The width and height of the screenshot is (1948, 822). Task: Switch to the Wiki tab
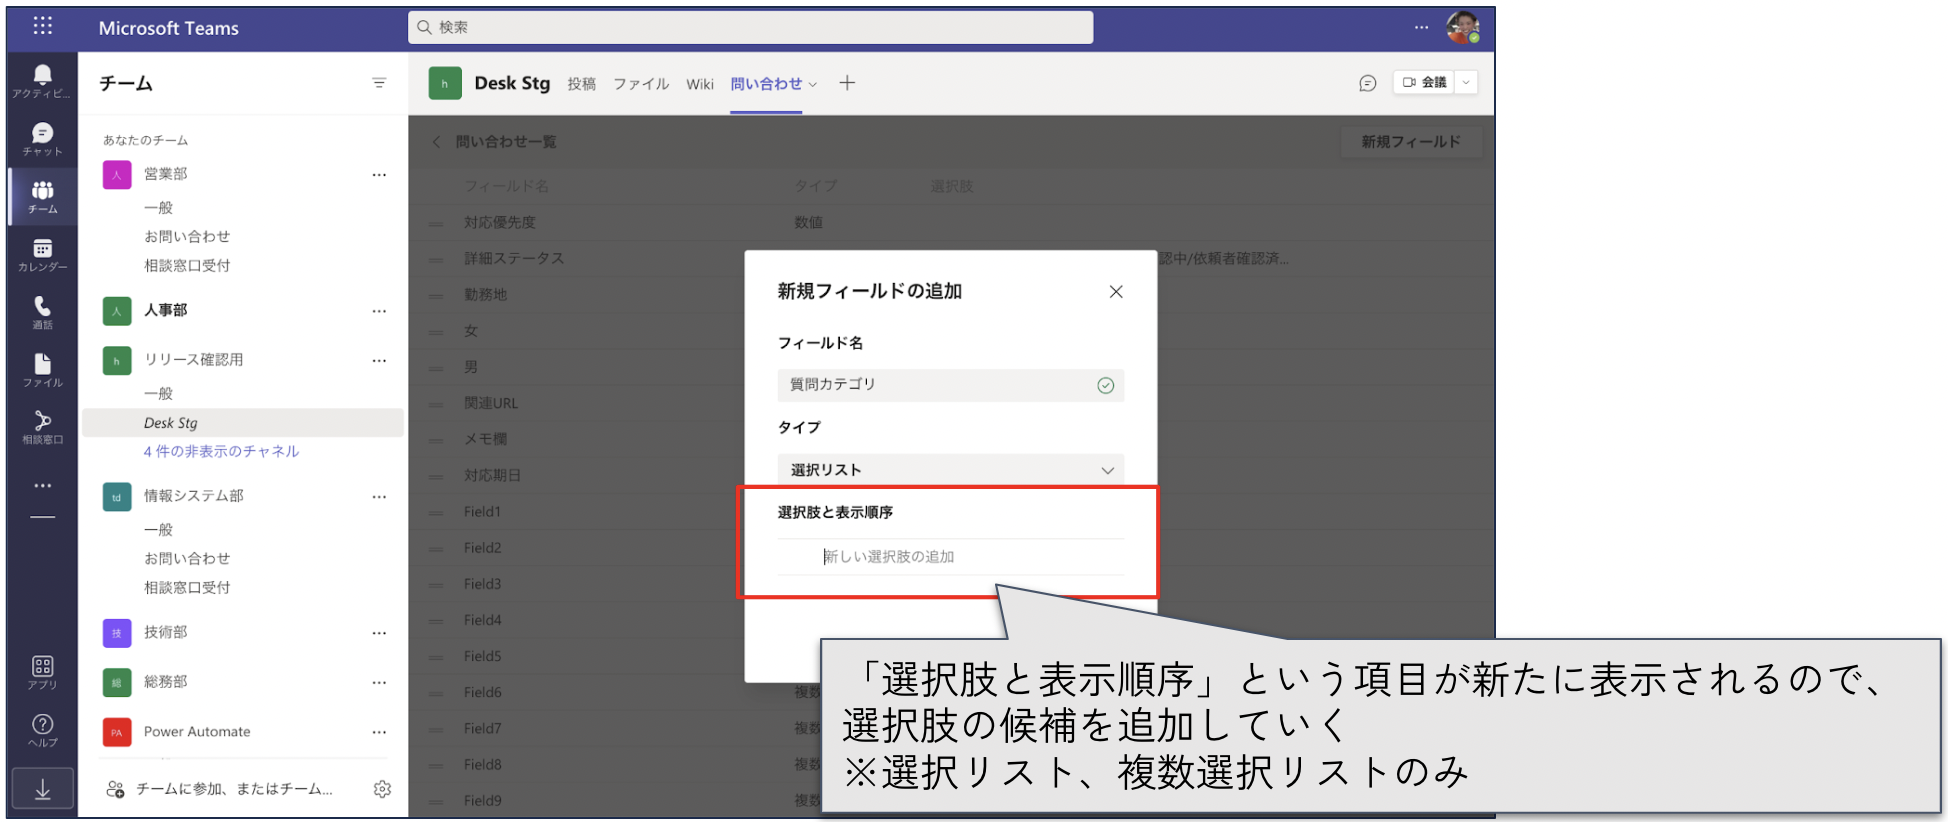tap(700, 84)
